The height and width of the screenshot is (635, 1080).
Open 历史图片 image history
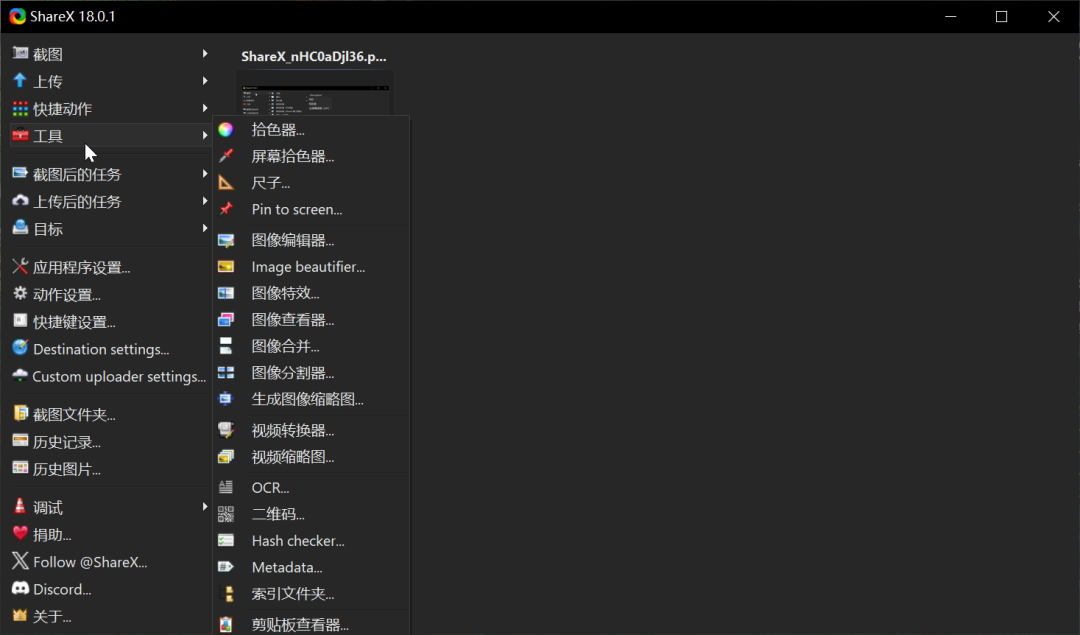(110, 469)
